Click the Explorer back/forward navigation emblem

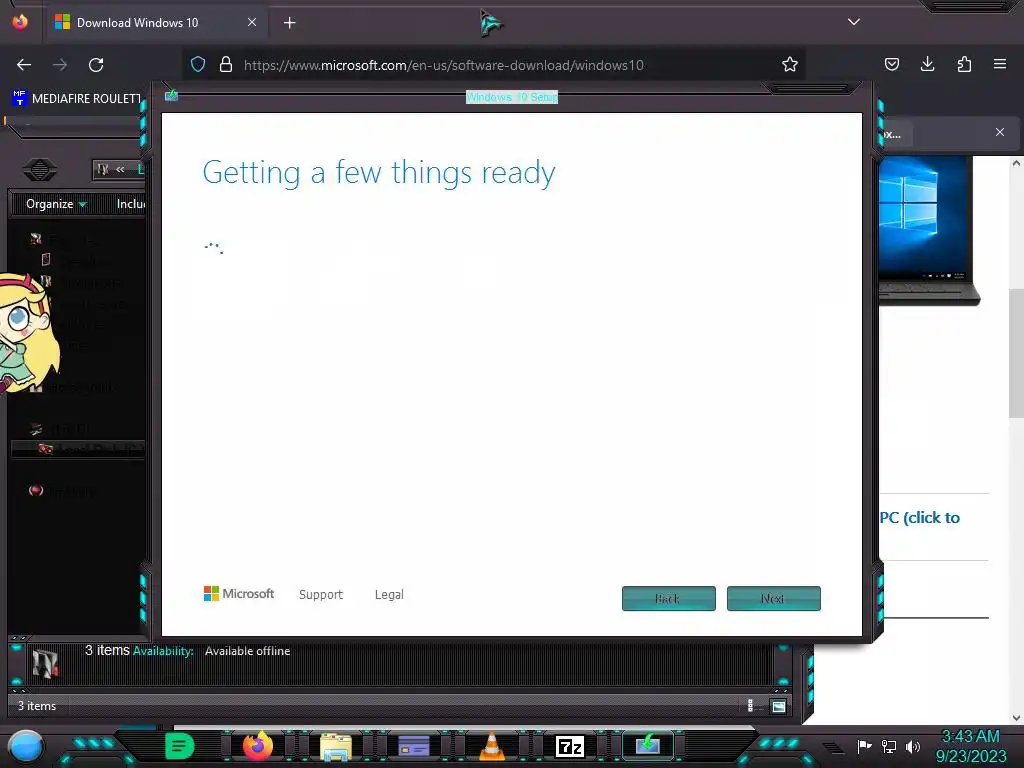(x=40, y=170)
